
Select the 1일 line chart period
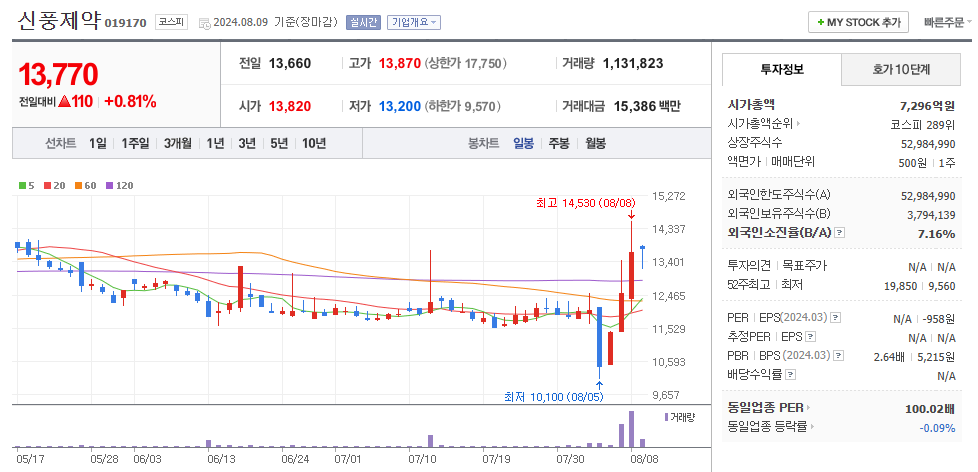[x=97, y=143]
